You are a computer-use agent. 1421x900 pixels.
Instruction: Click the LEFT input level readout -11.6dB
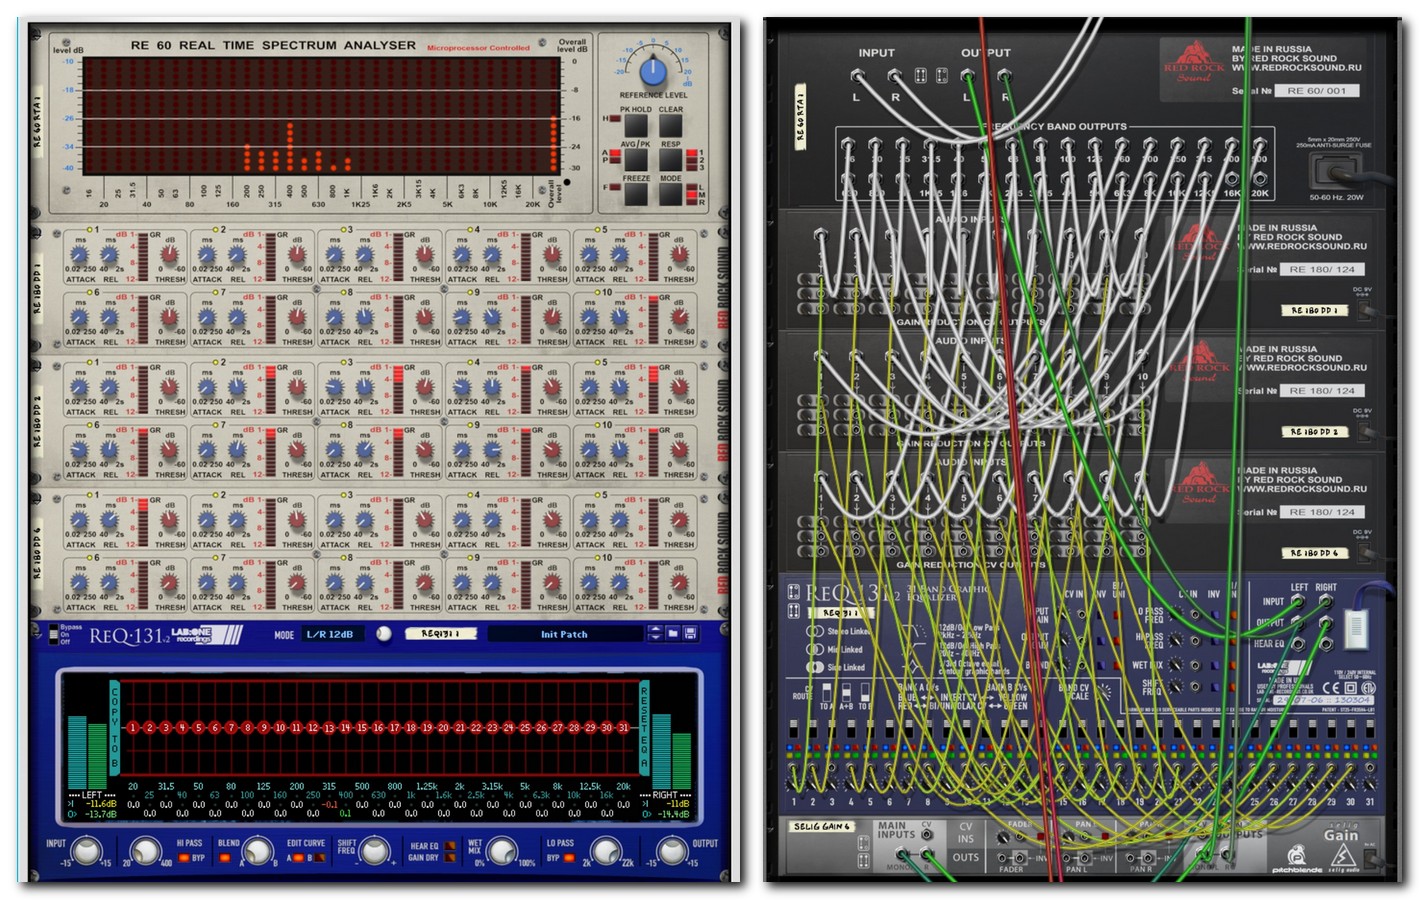click(100, 804)
